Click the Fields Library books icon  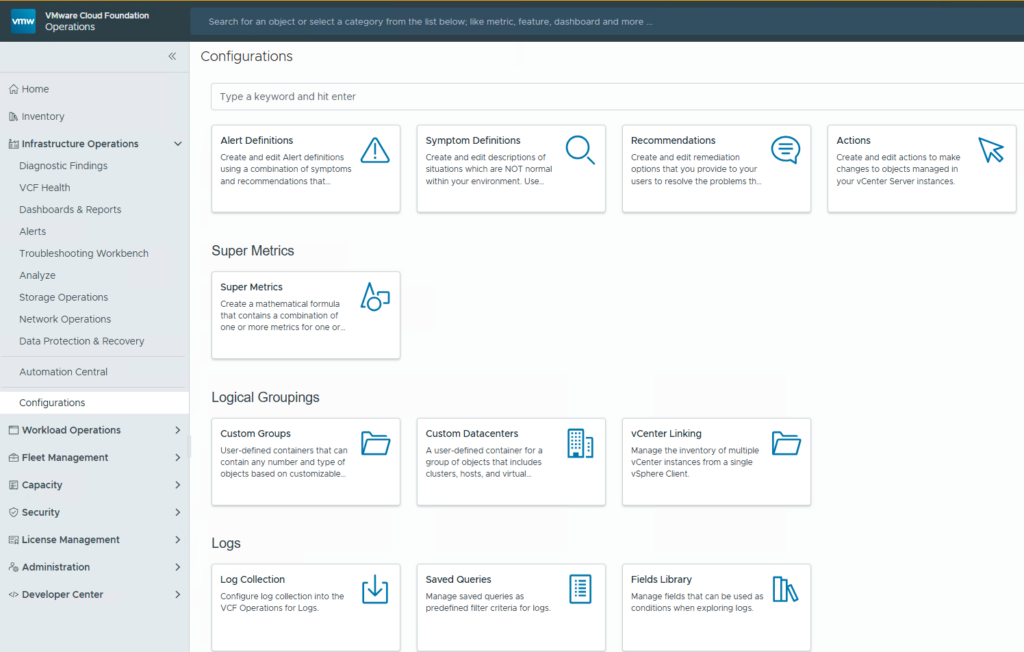coord(786,589)
